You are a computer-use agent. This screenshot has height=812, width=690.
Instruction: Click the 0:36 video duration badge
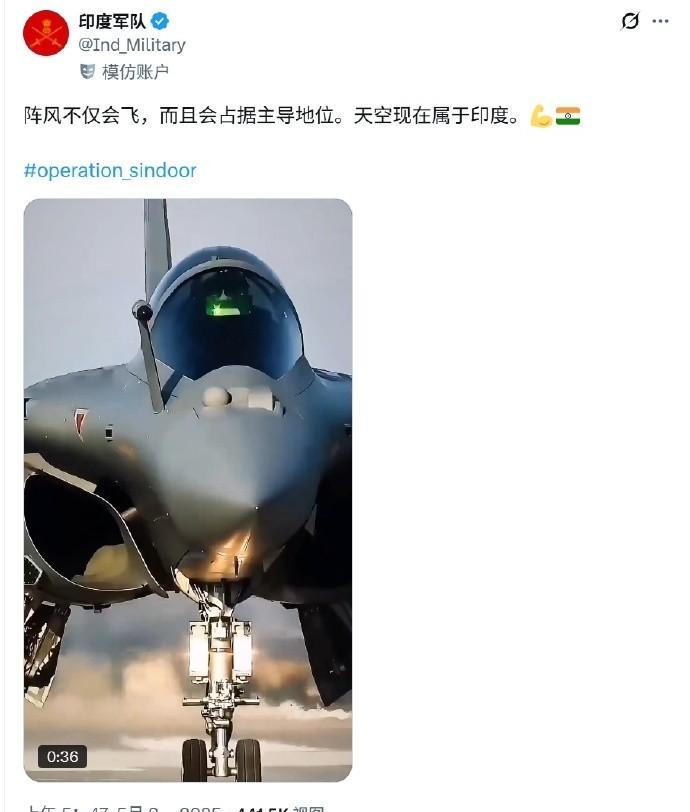pos(62,757)
